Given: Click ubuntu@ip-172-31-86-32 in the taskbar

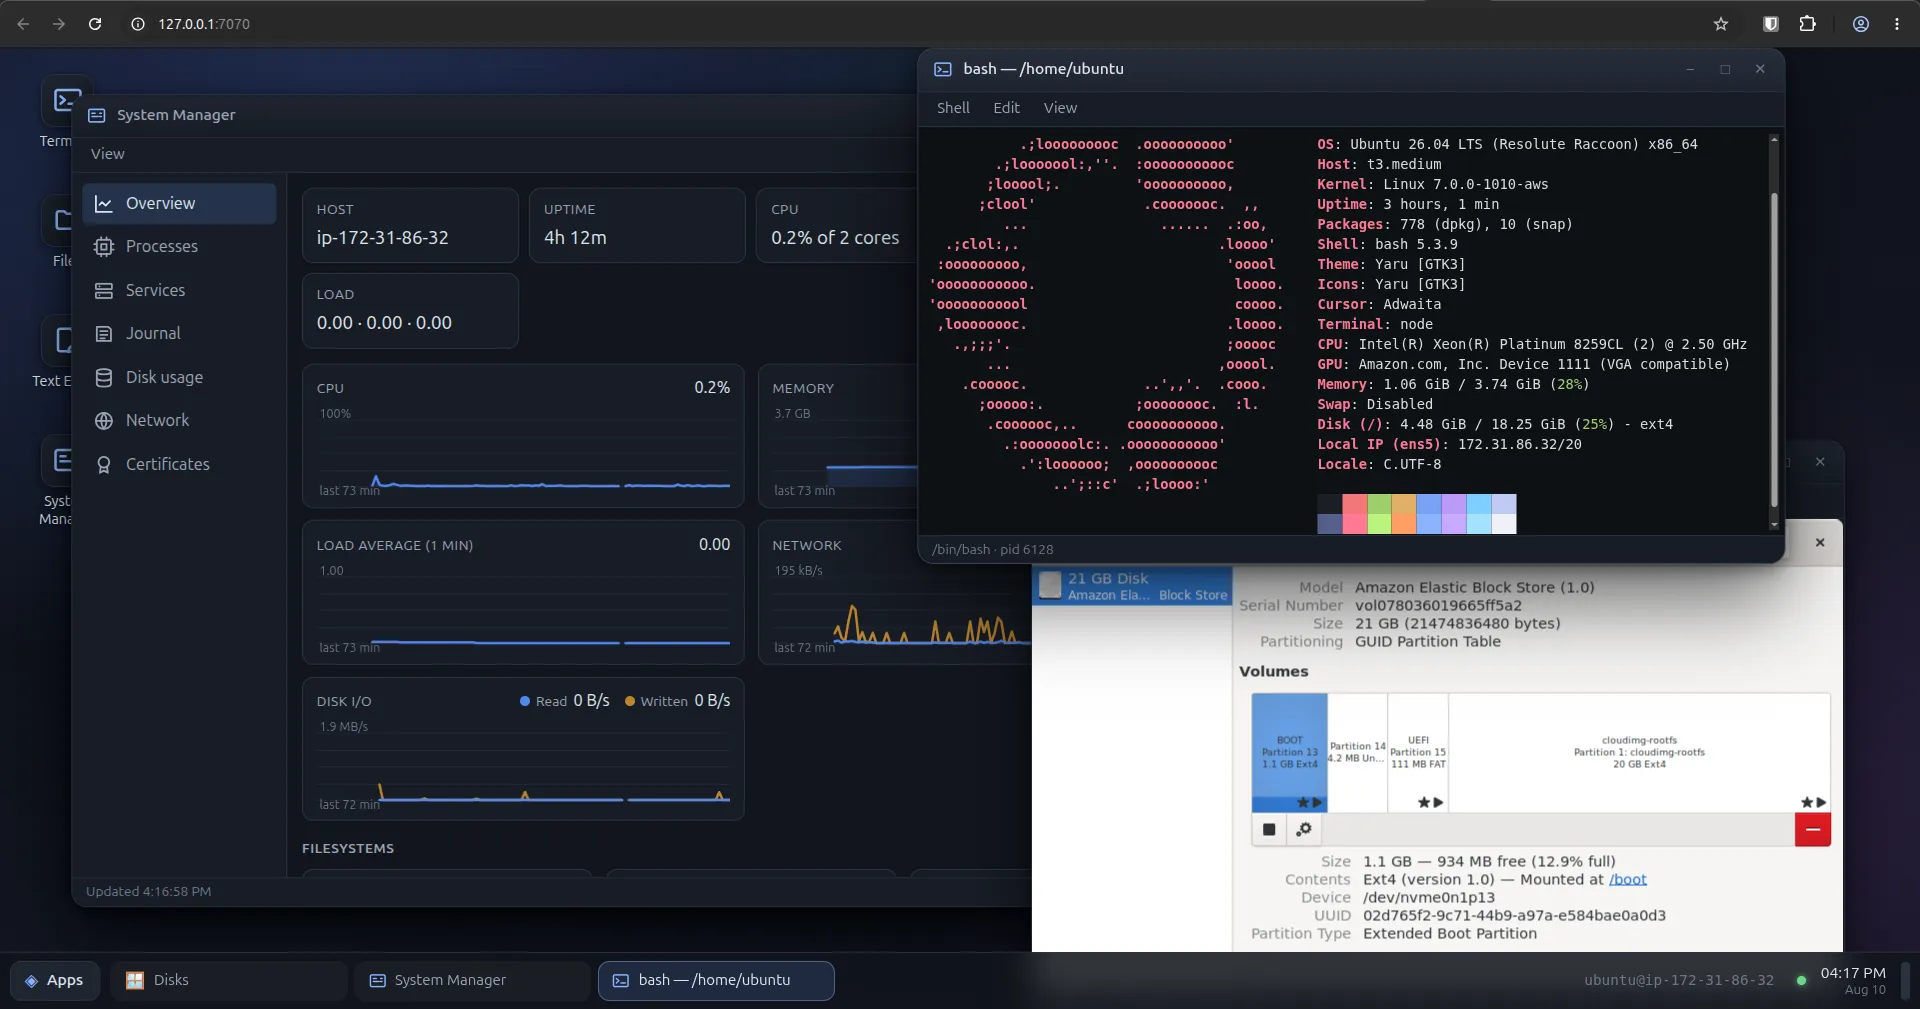Looking at the screenshot, I should 1679,980.
